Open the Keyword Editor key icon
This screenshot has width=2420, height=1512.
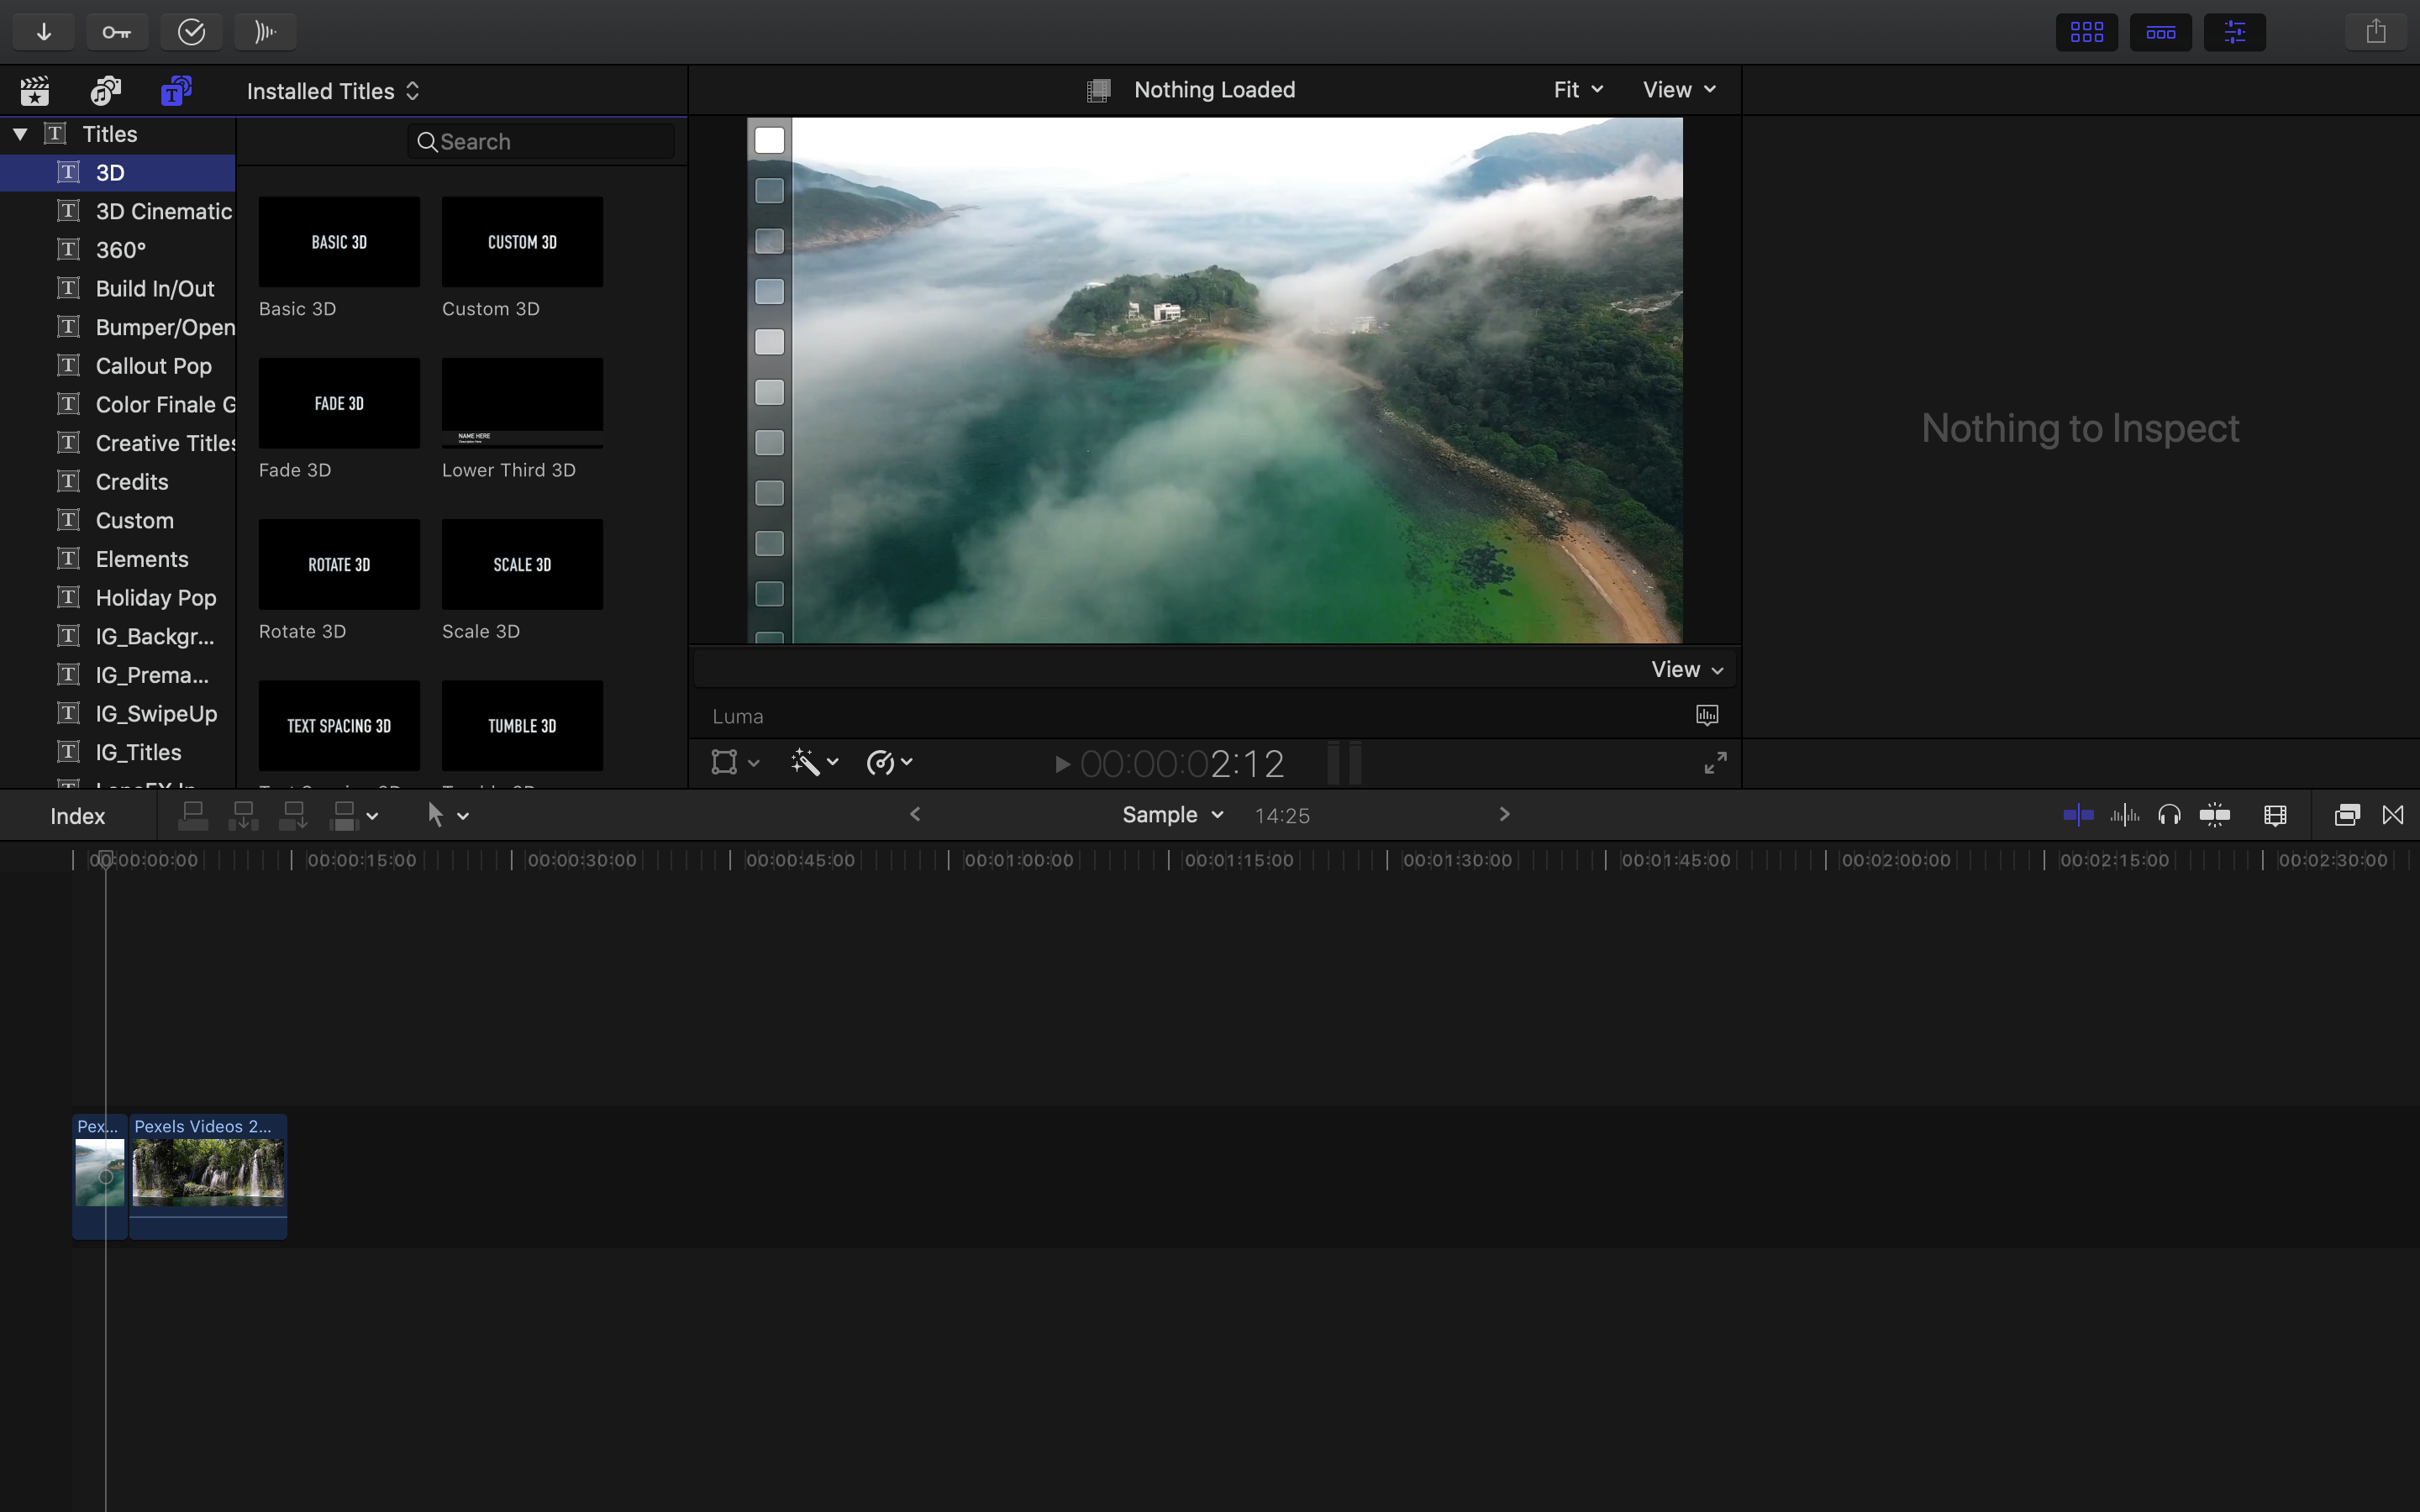(117, 31)
